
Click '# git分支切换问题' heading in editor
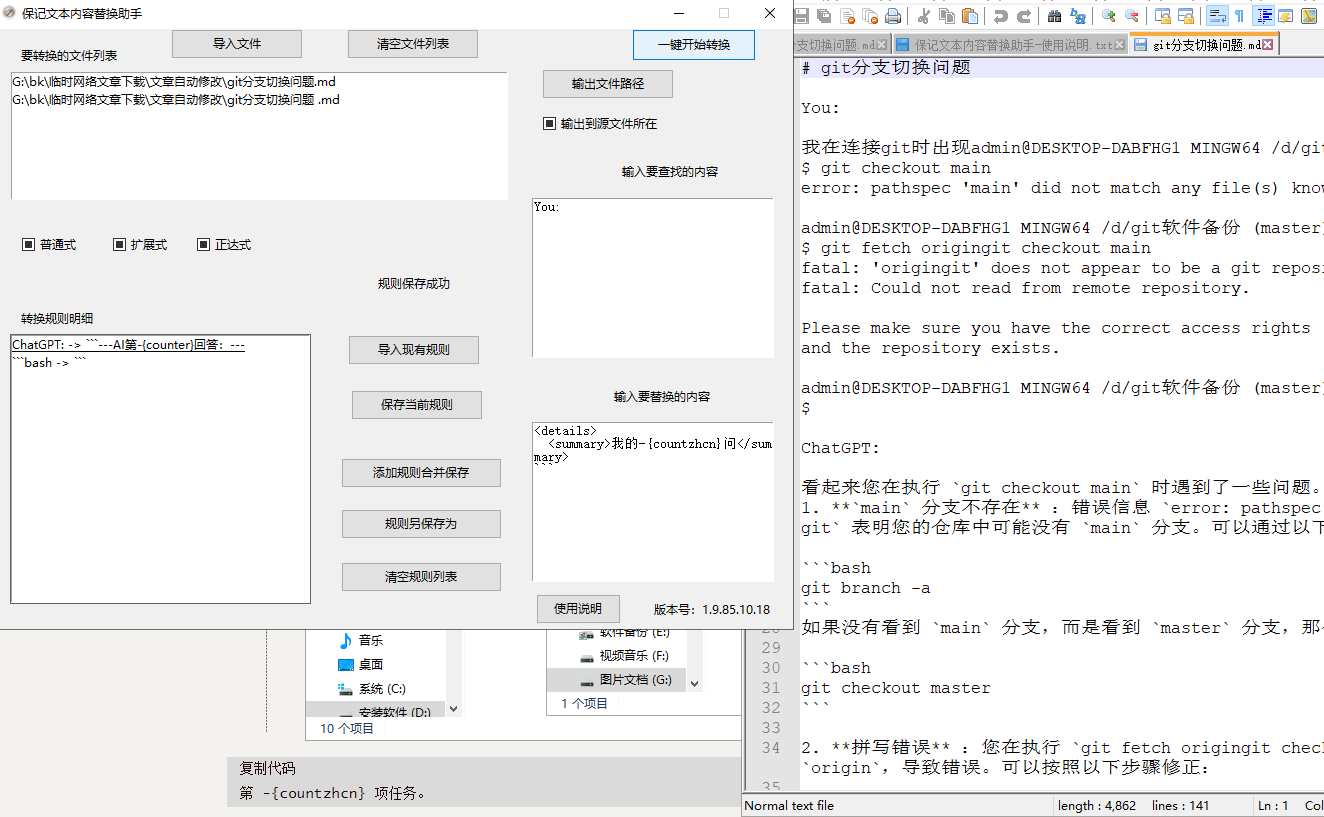tap(886, 68)
